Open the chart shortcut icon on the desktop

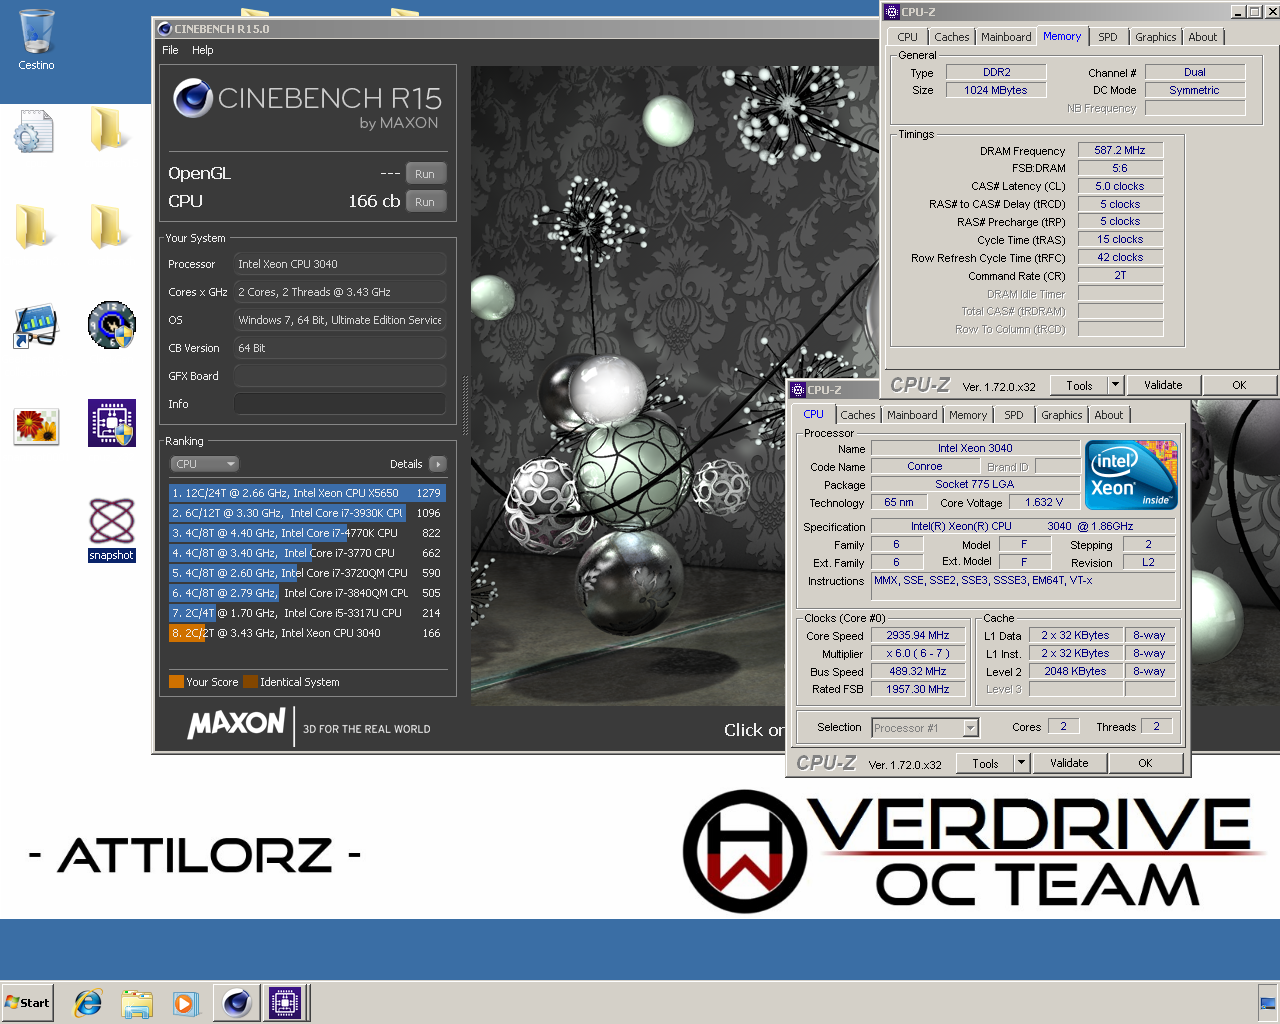36,326
